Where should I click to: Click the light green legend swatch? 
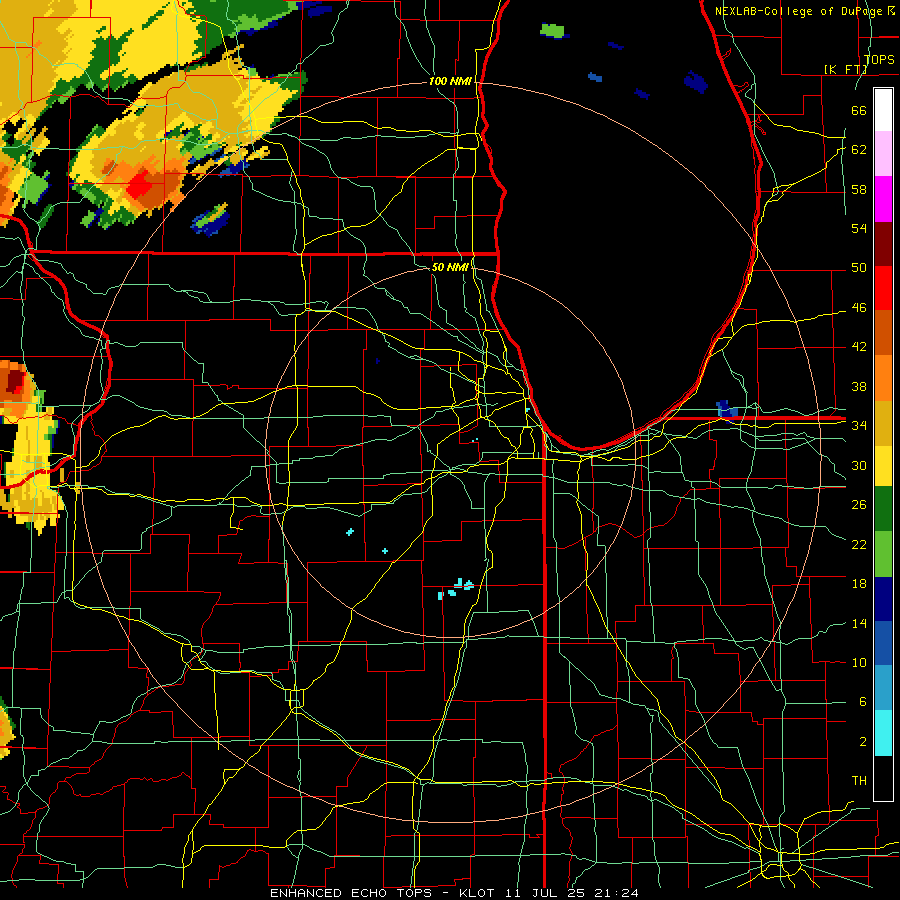pos(883,554)
